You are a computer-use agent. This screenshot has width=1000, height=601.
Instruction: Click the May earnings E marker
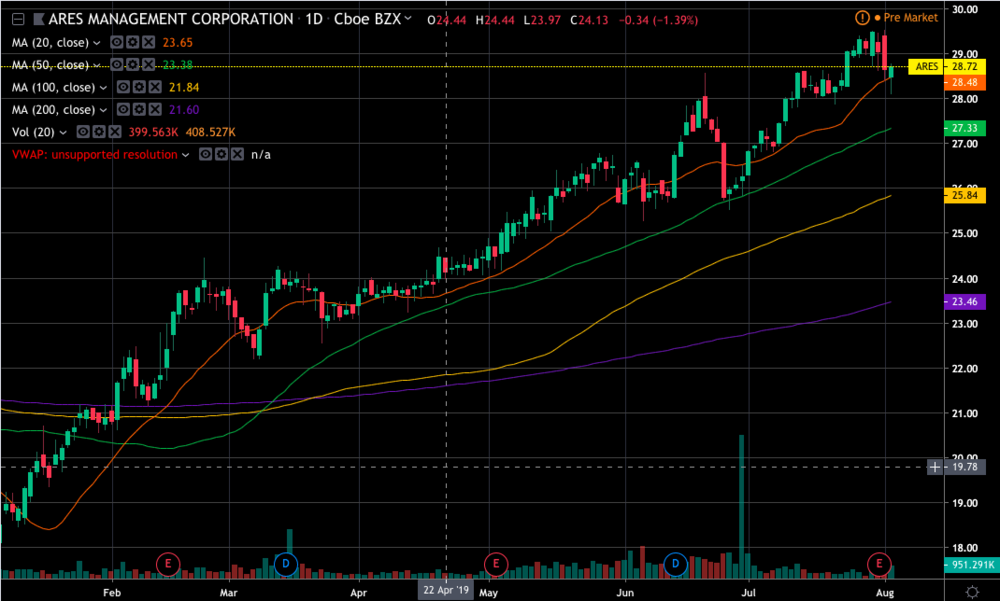click(x=494, y=564)
